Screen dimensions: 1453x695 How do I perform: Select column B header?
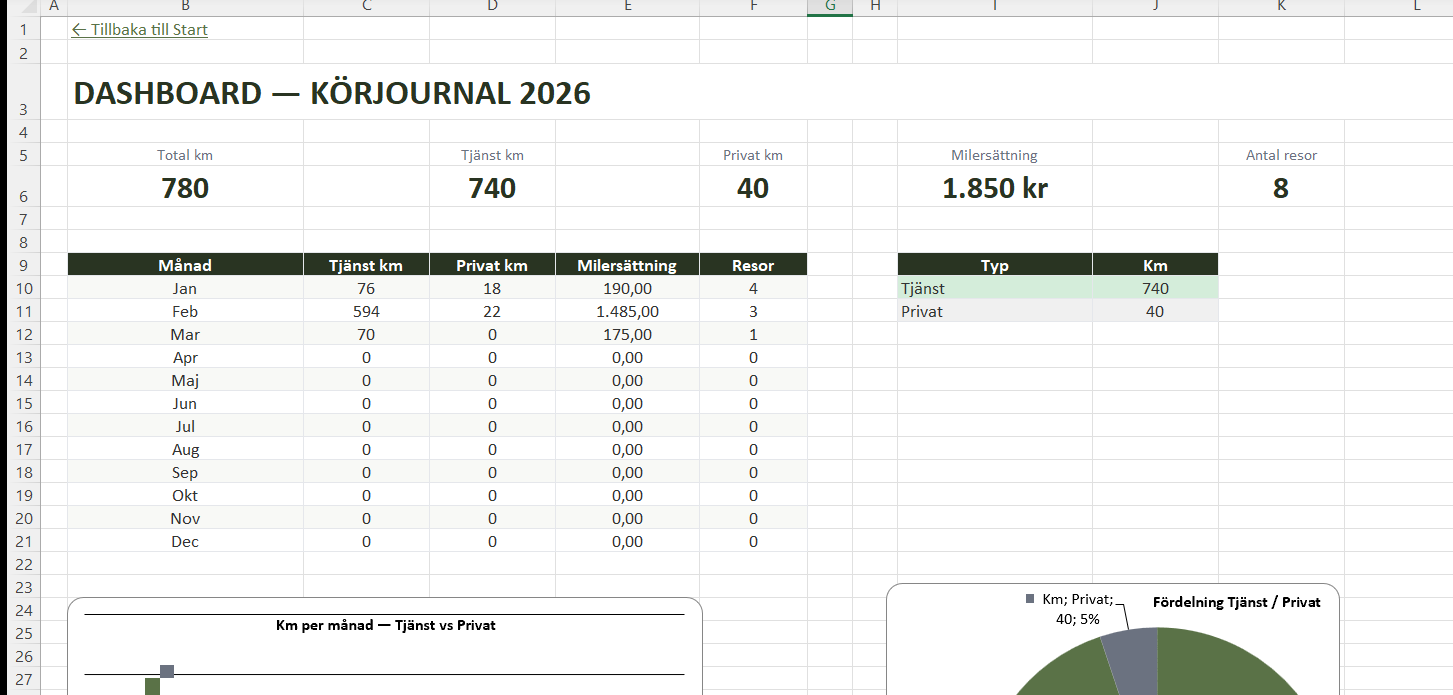(x=185, y=7)
